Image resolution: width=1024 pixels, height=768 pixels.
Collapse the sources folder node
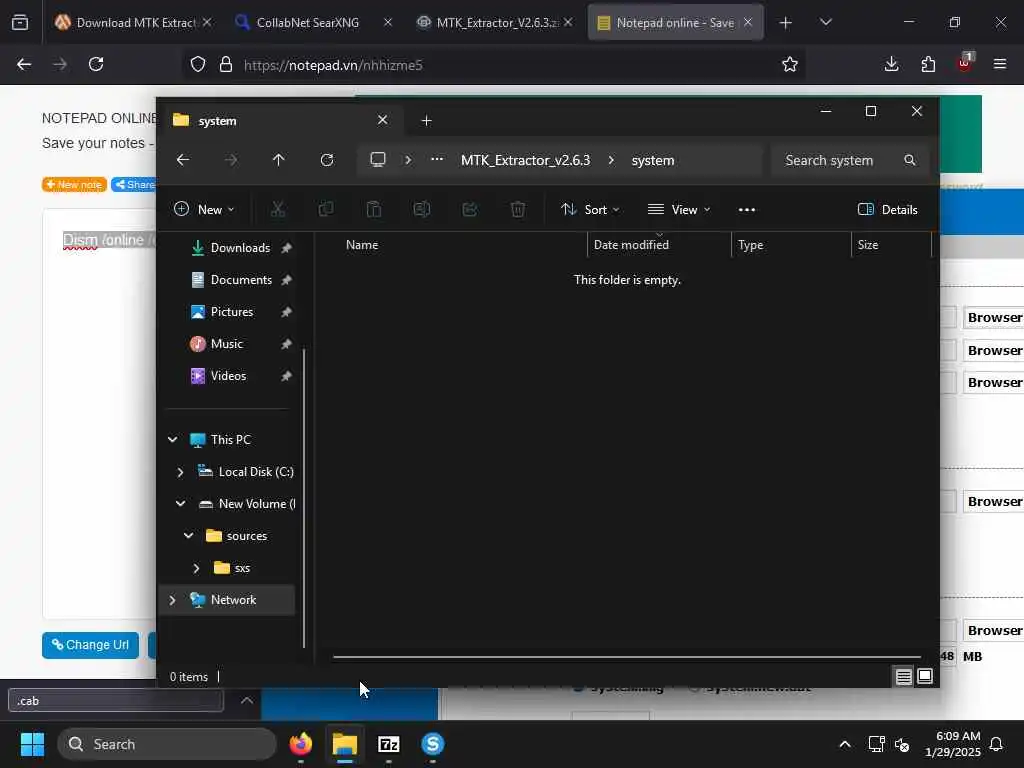point(188,536)
